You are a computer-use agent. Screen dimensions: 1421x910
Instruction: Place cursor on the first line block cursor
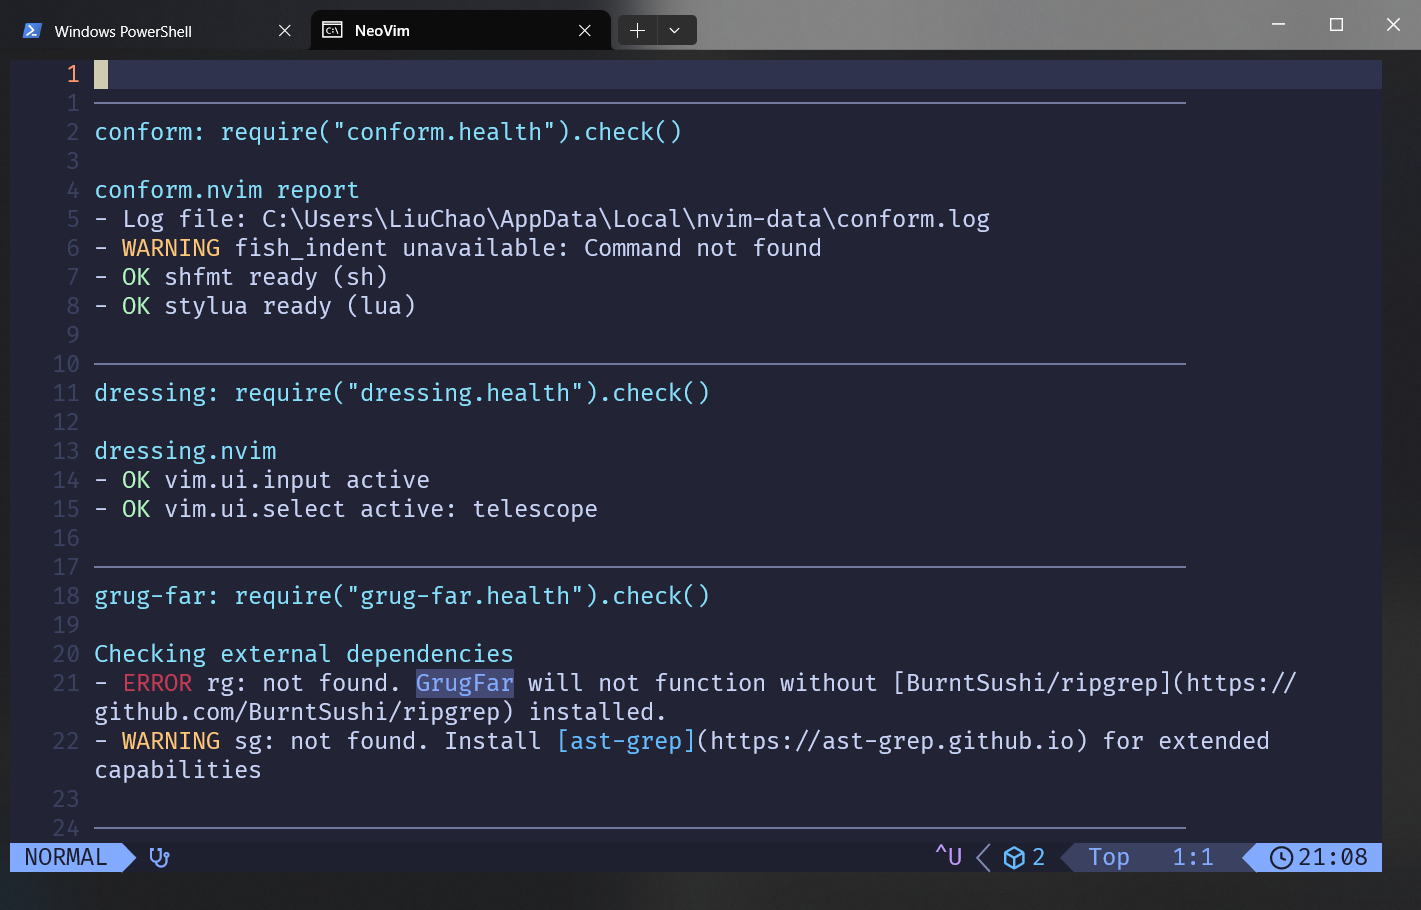coord(101,74)
